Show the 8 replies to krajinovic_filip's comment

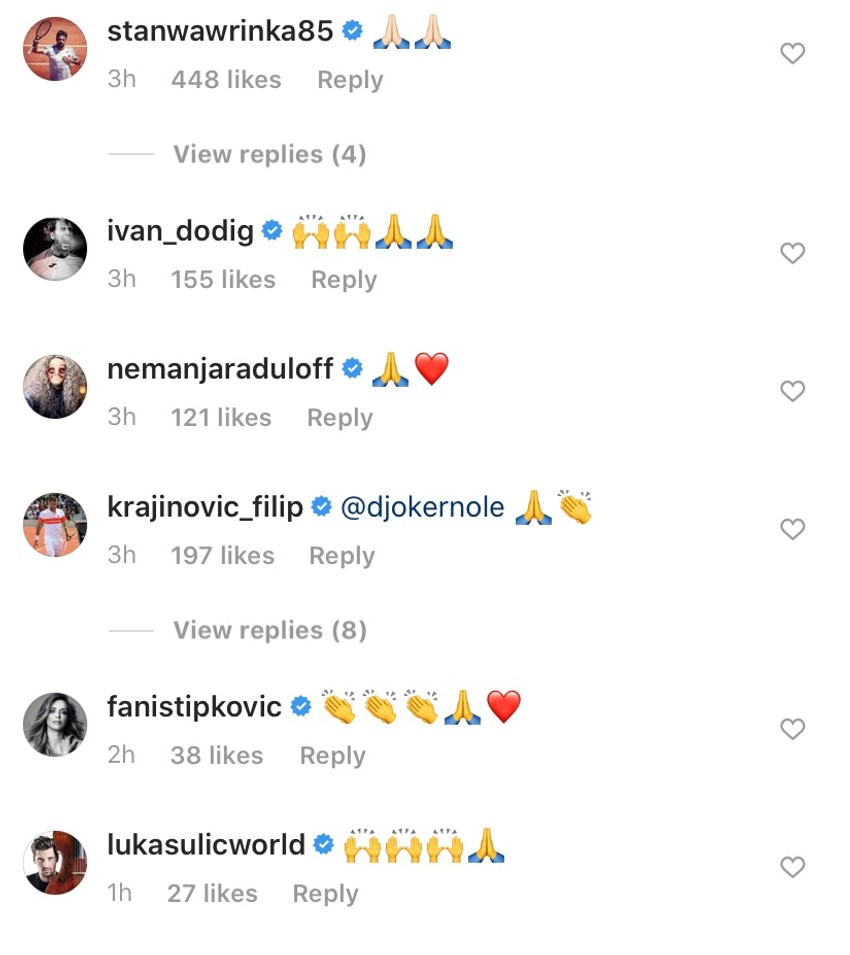tap(269, 630)
